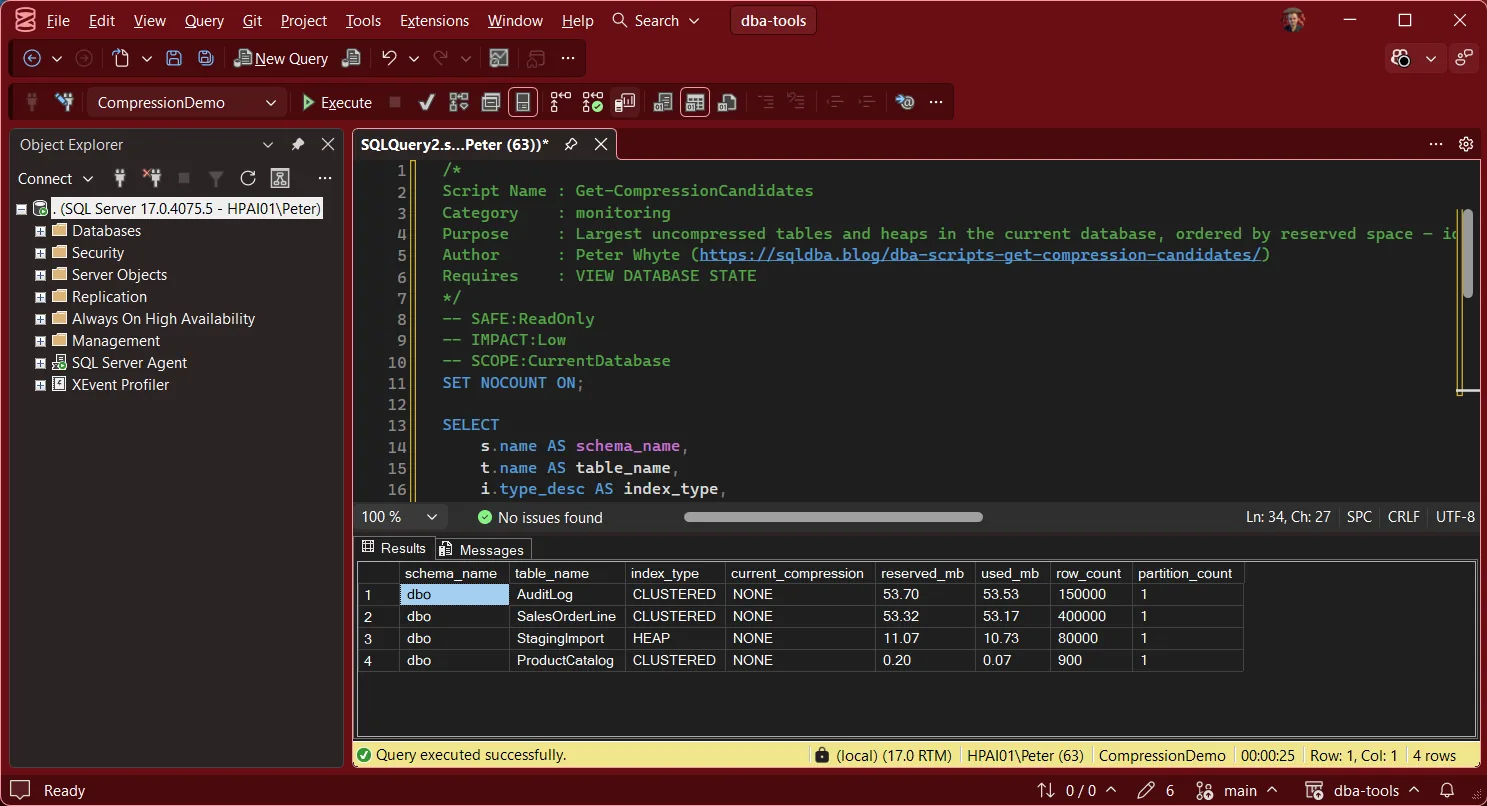Screen dimensions: 1487x806
Task: Expand the Databases node
Action: pyautogui.click(x=40, y=231)
